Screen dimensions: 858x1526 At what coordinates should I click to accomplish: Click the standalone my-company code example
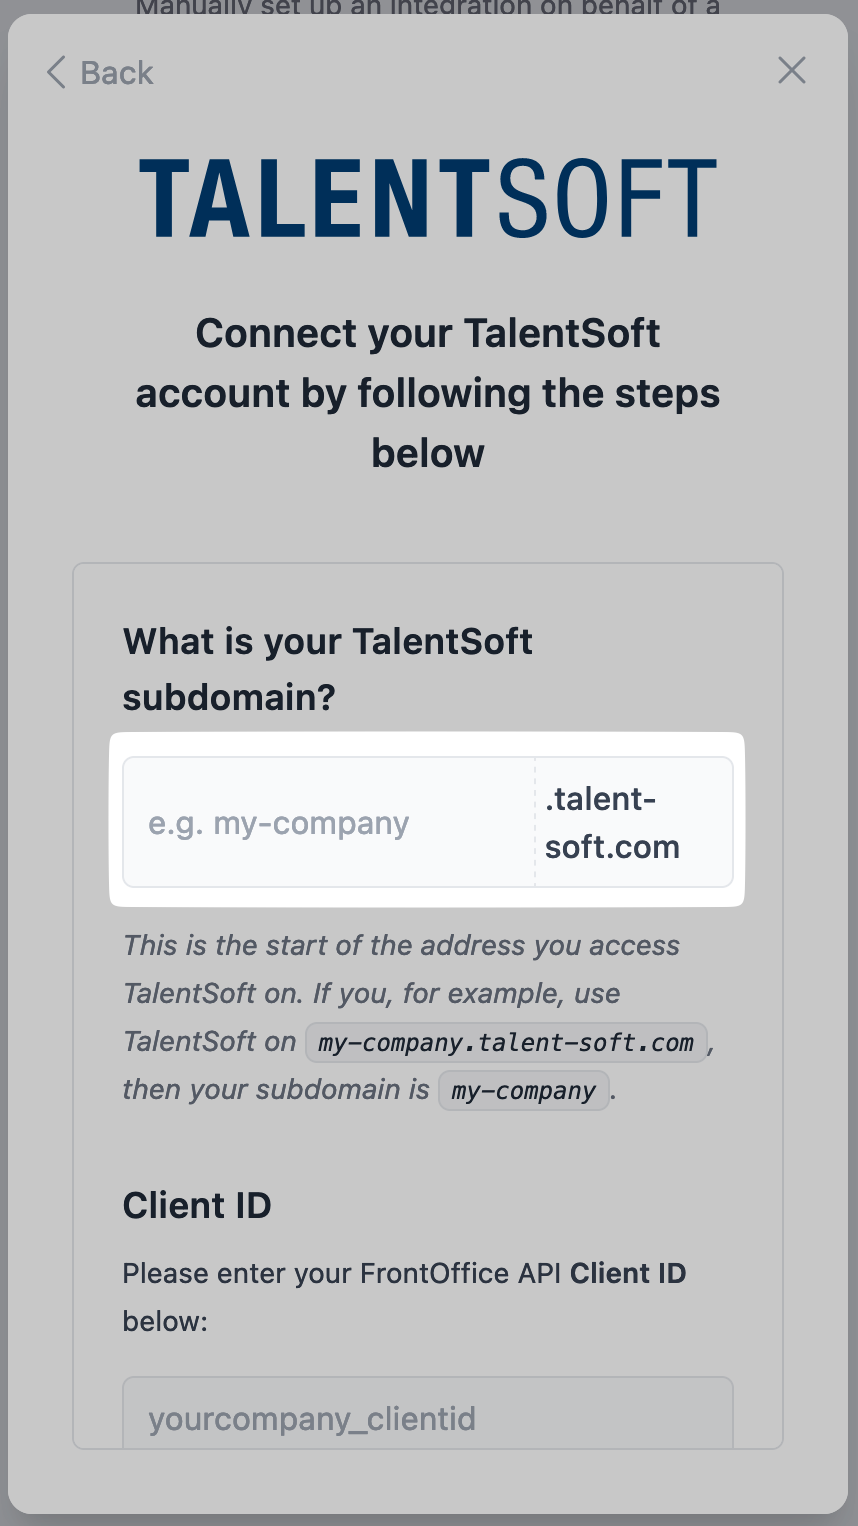click(523, 1090)
